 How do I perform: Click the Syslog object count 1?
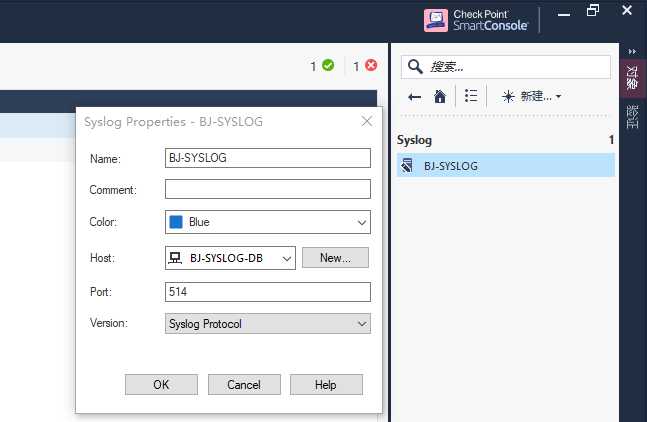611,140
